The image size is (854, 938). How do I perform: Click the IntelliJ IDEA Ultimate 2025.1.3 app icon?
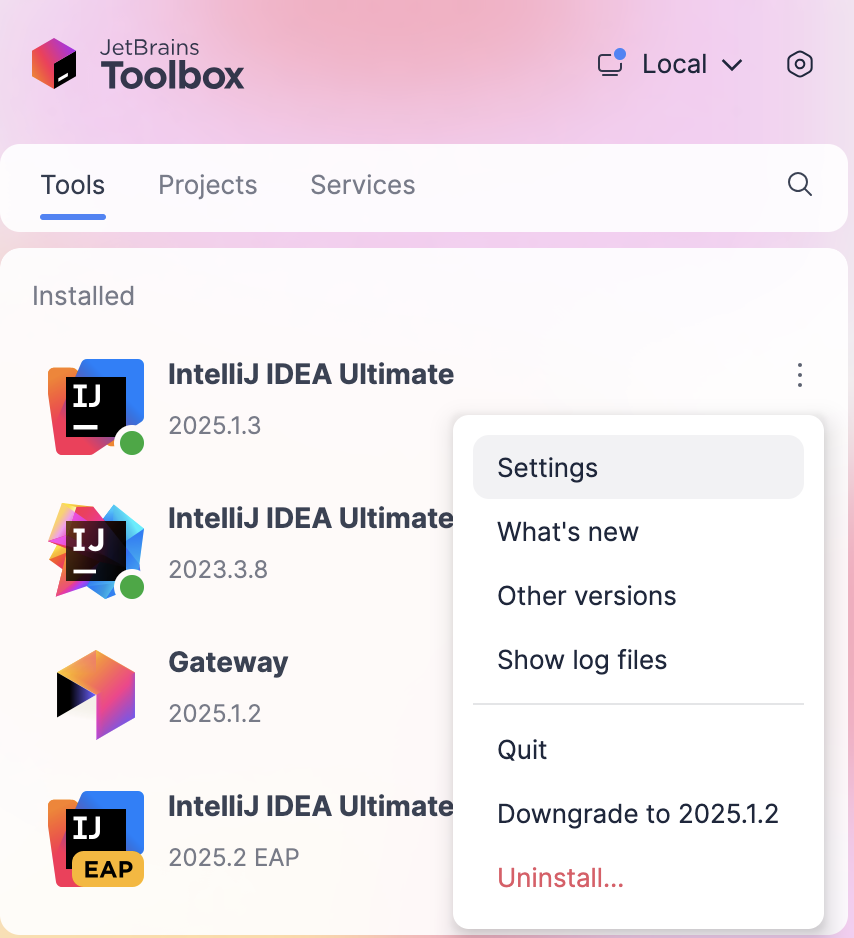(95, 407)
